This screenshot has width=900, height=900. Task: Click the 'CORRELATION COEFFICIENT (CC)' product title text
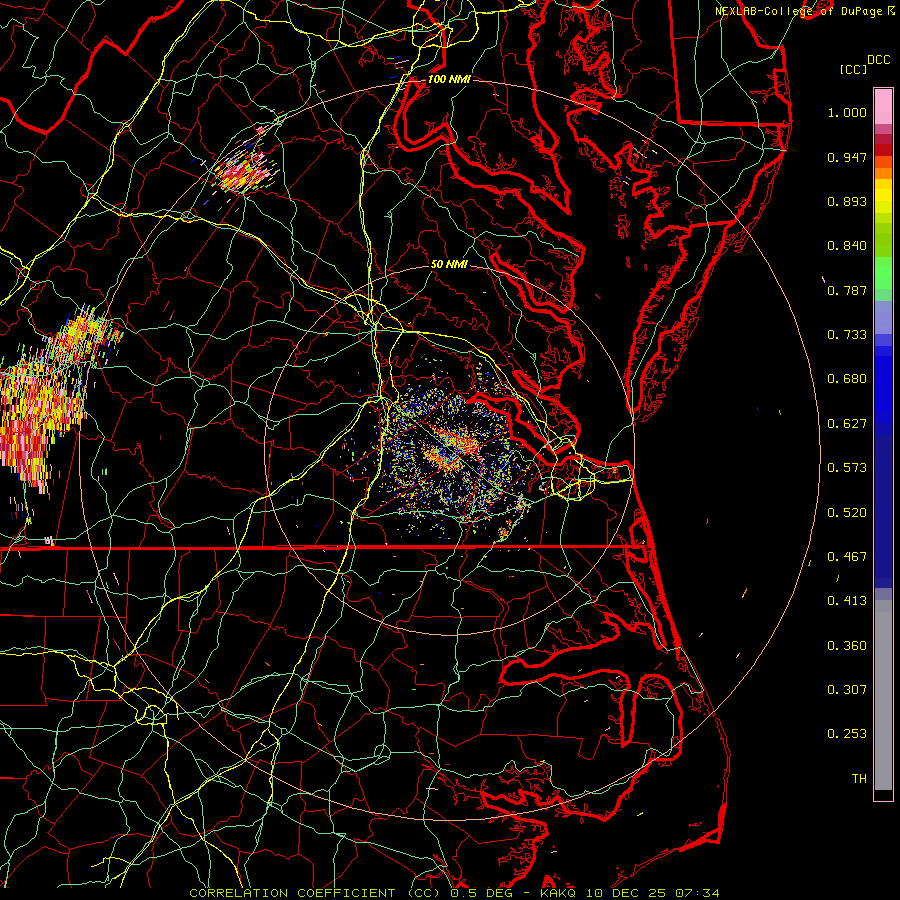(315, 893)
